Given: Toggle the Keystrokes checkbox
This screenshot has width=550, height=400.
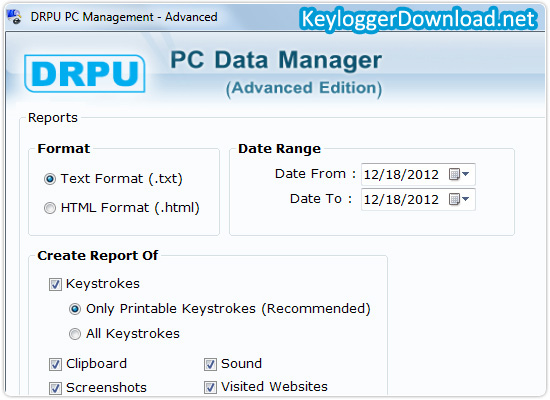Looking at the screenshot, I should tap(55, 284).
